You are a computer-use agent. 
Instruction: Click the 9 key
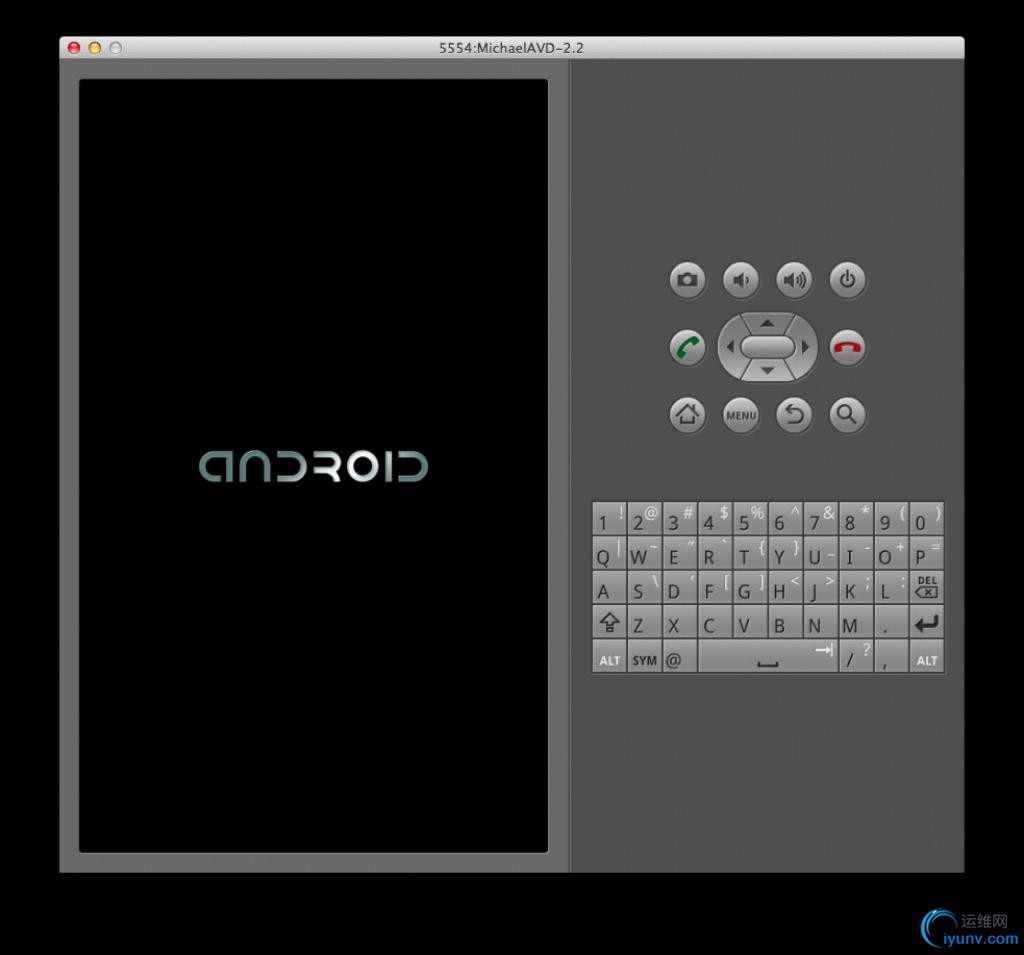point(891,519)
